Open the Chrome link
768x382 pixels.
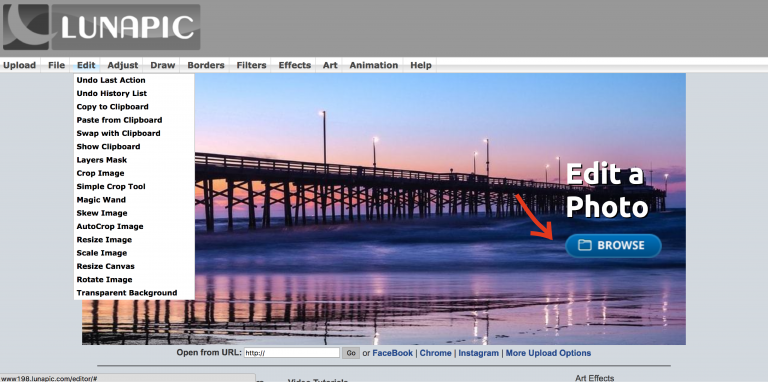[435, 353]
